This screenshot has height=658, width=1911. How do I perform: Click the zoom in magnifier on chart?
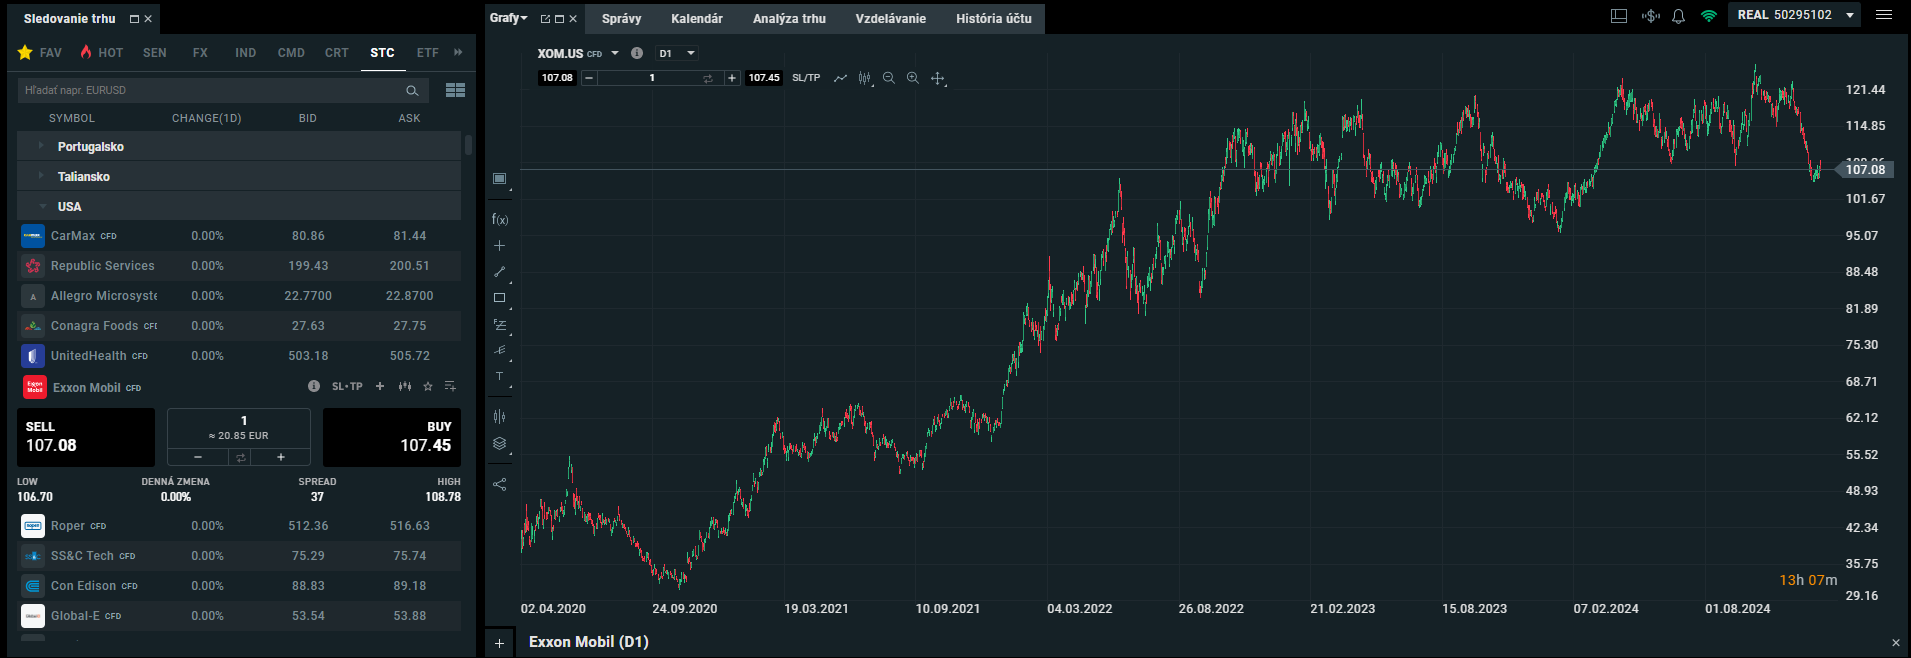pyautogui.click(x=912, y=78)
